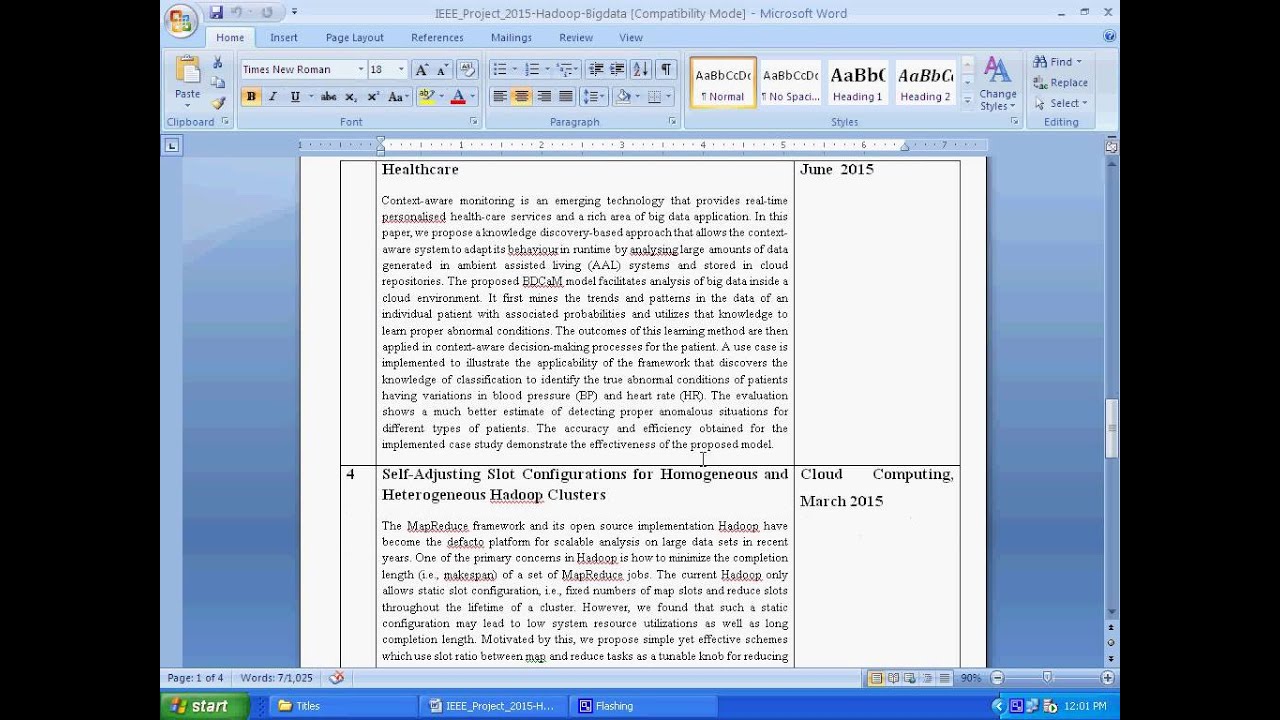Open the round Office Button menu
This screenshot has width=1280, height=720.
[181, 21]
